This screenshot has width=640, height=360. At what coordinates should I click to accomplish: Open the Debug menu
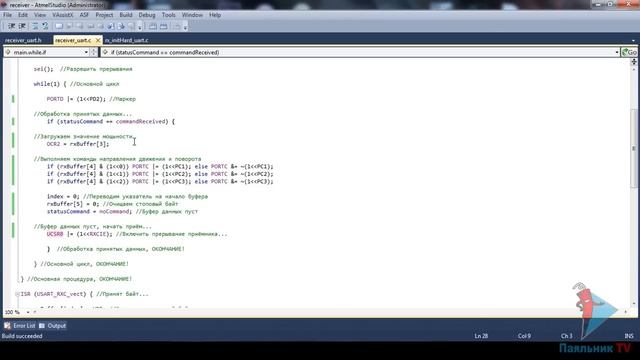click(x=147, y=15)
